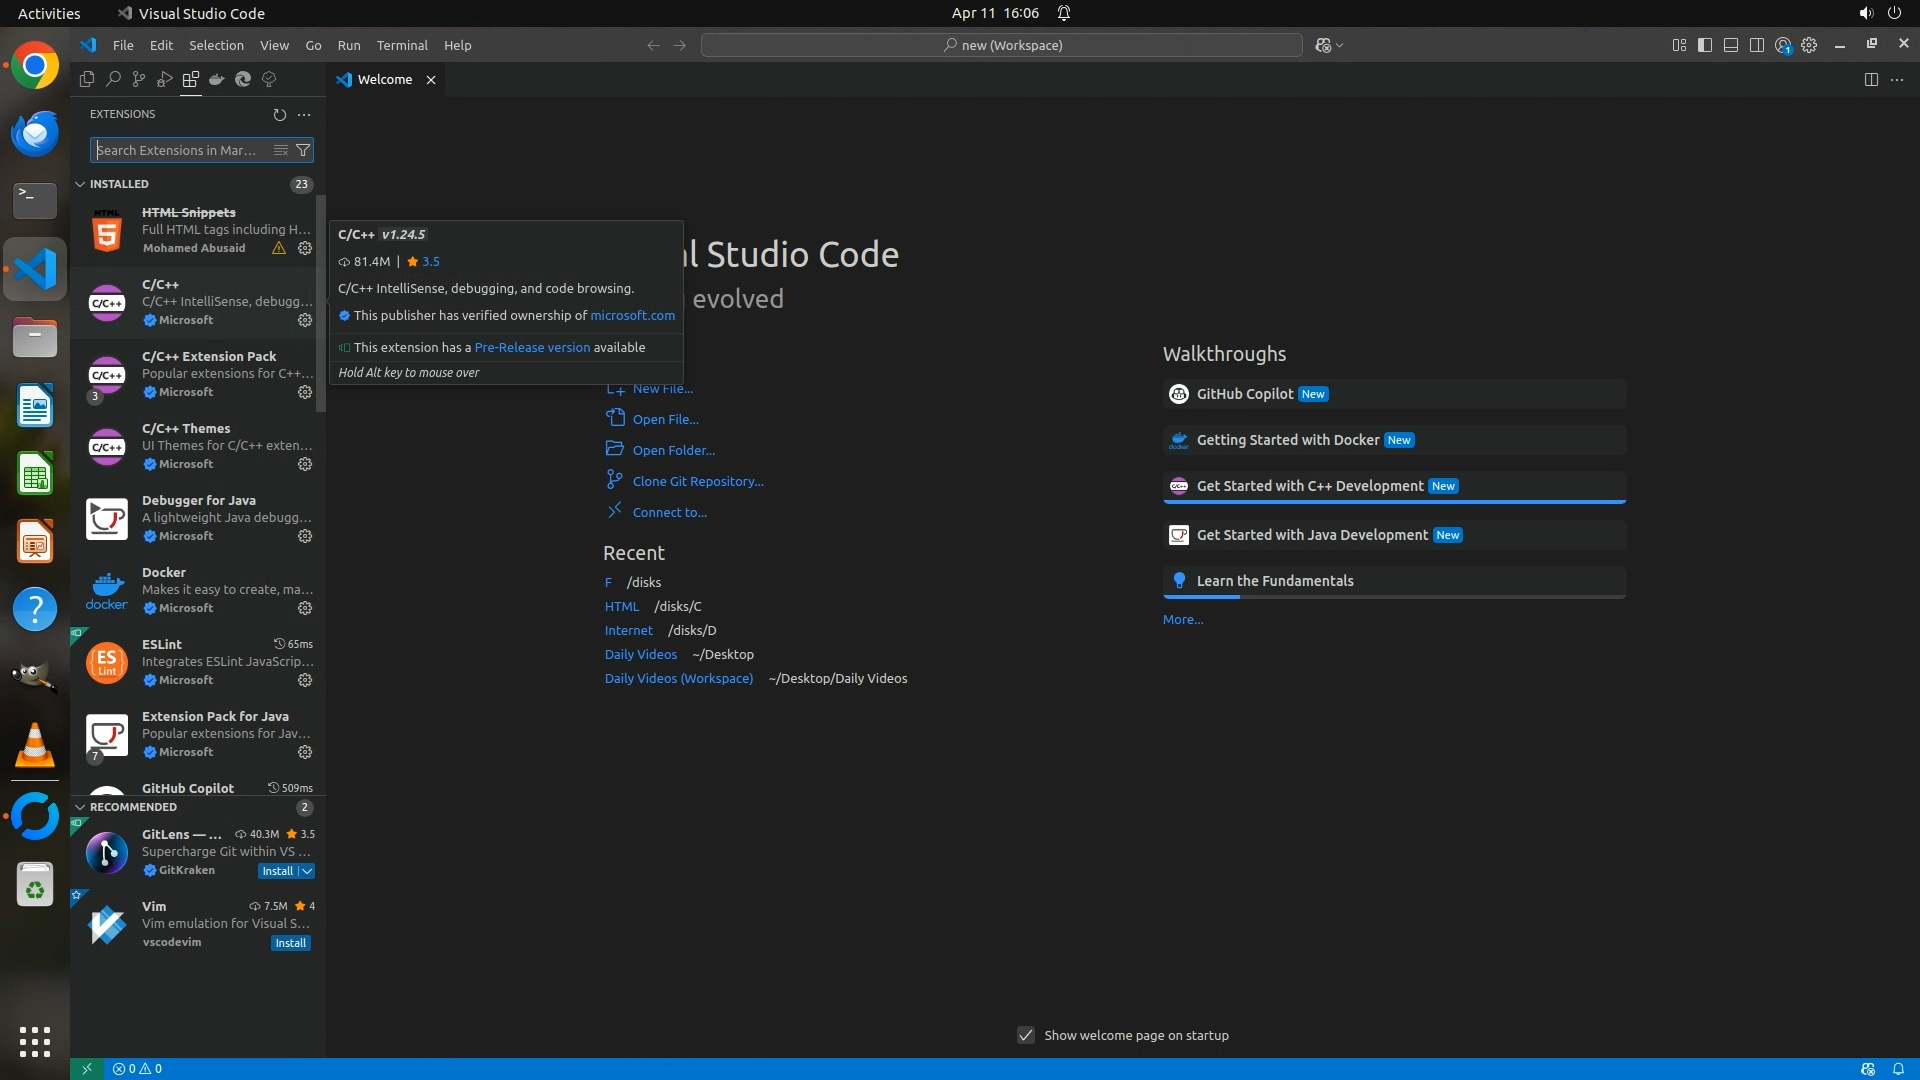
Task: Click the clear extensions search results icon
Action: click(281, 150)
